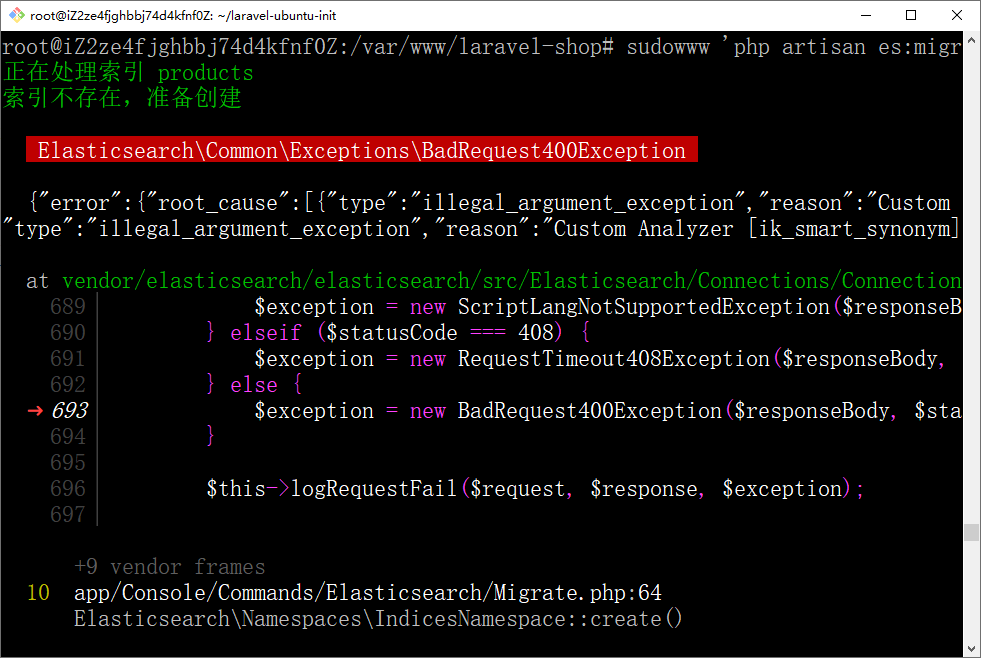
Task: Click the green text '正在处理索引 products'
Action: [128, 73]
